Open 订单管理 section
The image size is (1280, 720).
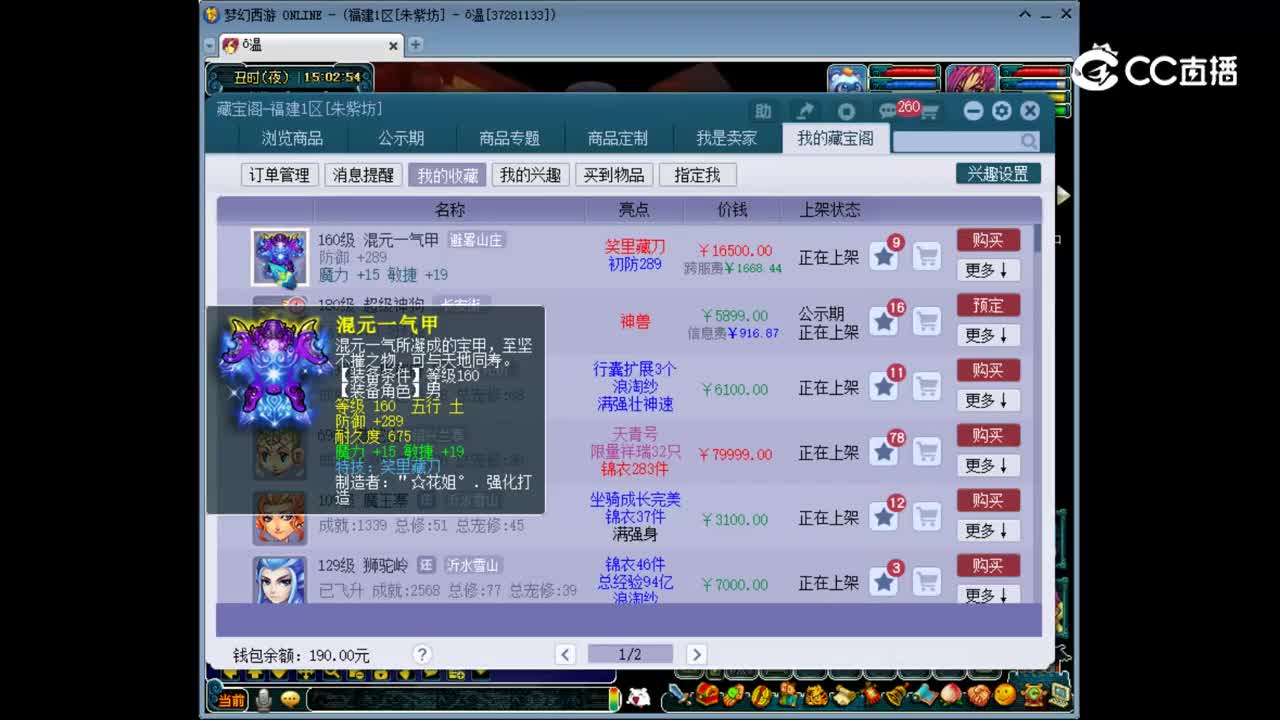click(279, 175)
